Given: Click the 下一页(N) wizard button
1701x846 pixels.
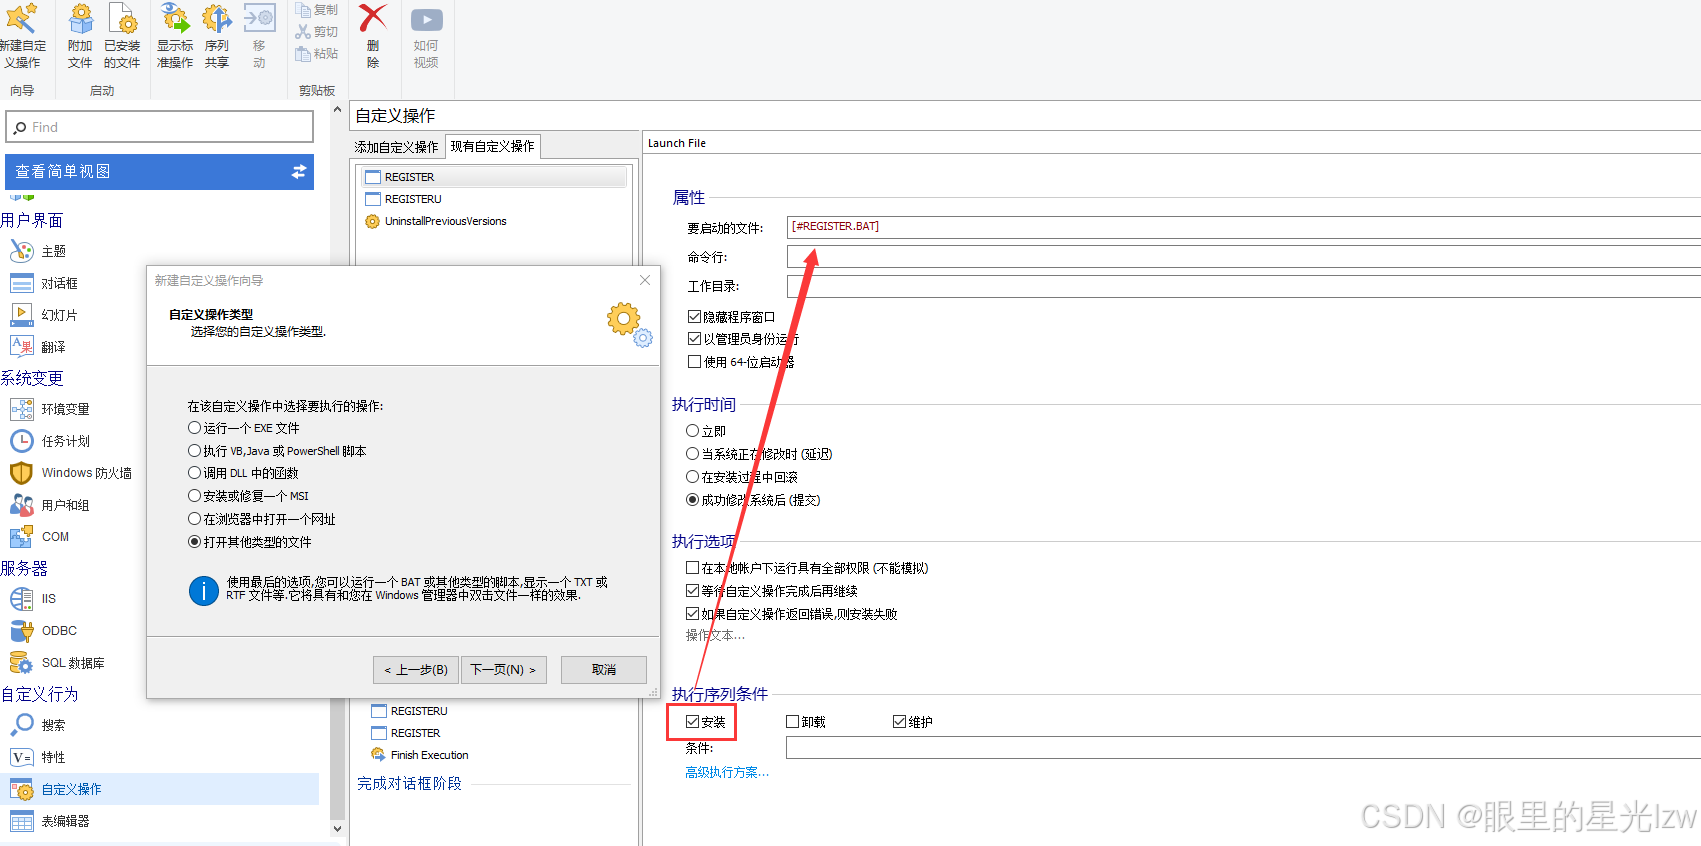Looking at the screenshot, I should tap(504, 670).
